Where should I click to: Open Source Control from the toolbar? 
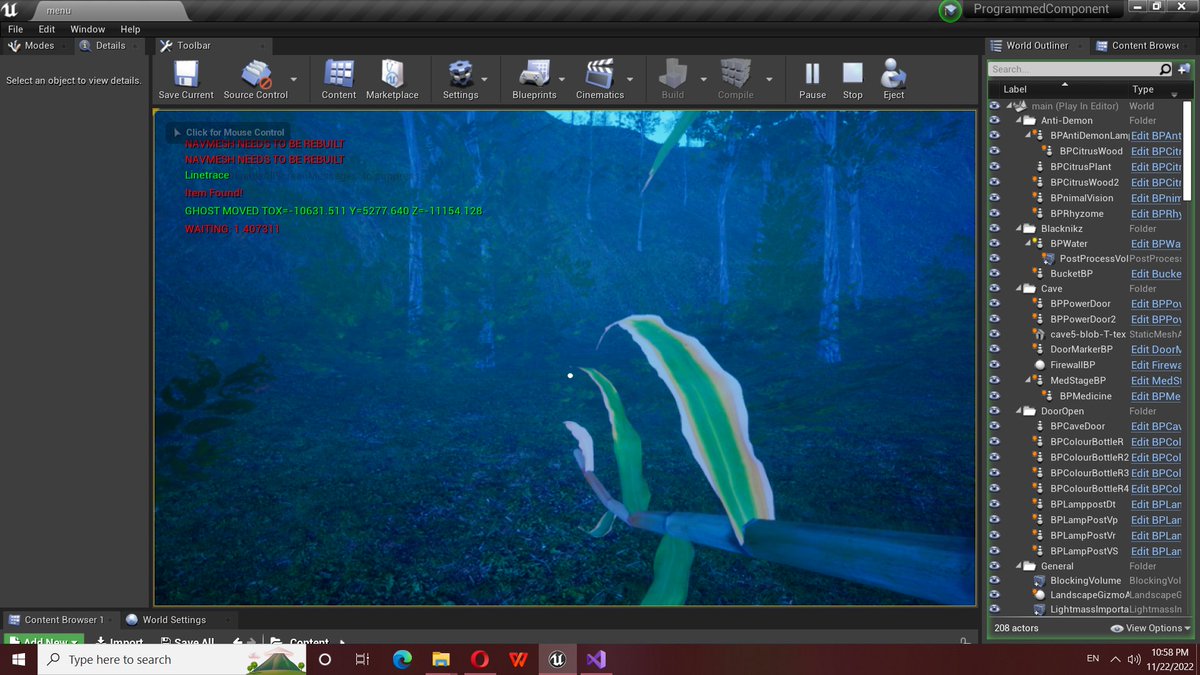click(256, 74)
